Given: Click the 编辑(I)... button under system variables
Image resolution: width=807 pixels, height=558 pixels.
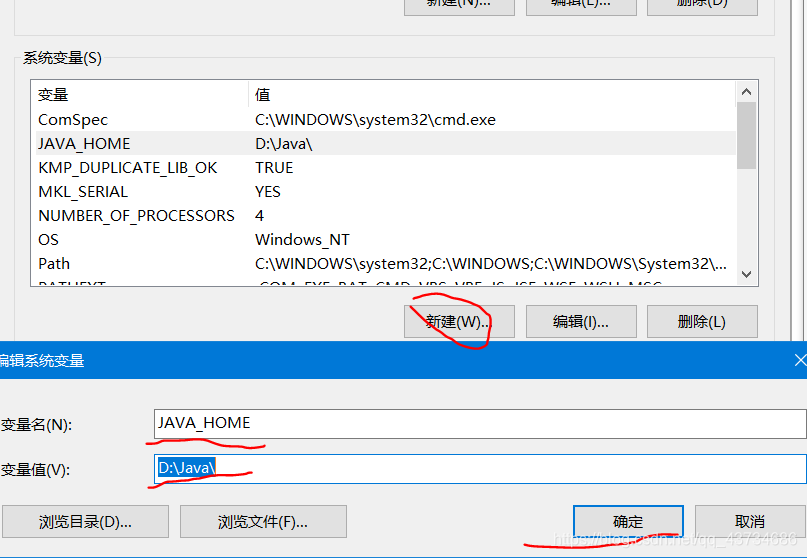Looking at the screenshot, I should [581, 322].
